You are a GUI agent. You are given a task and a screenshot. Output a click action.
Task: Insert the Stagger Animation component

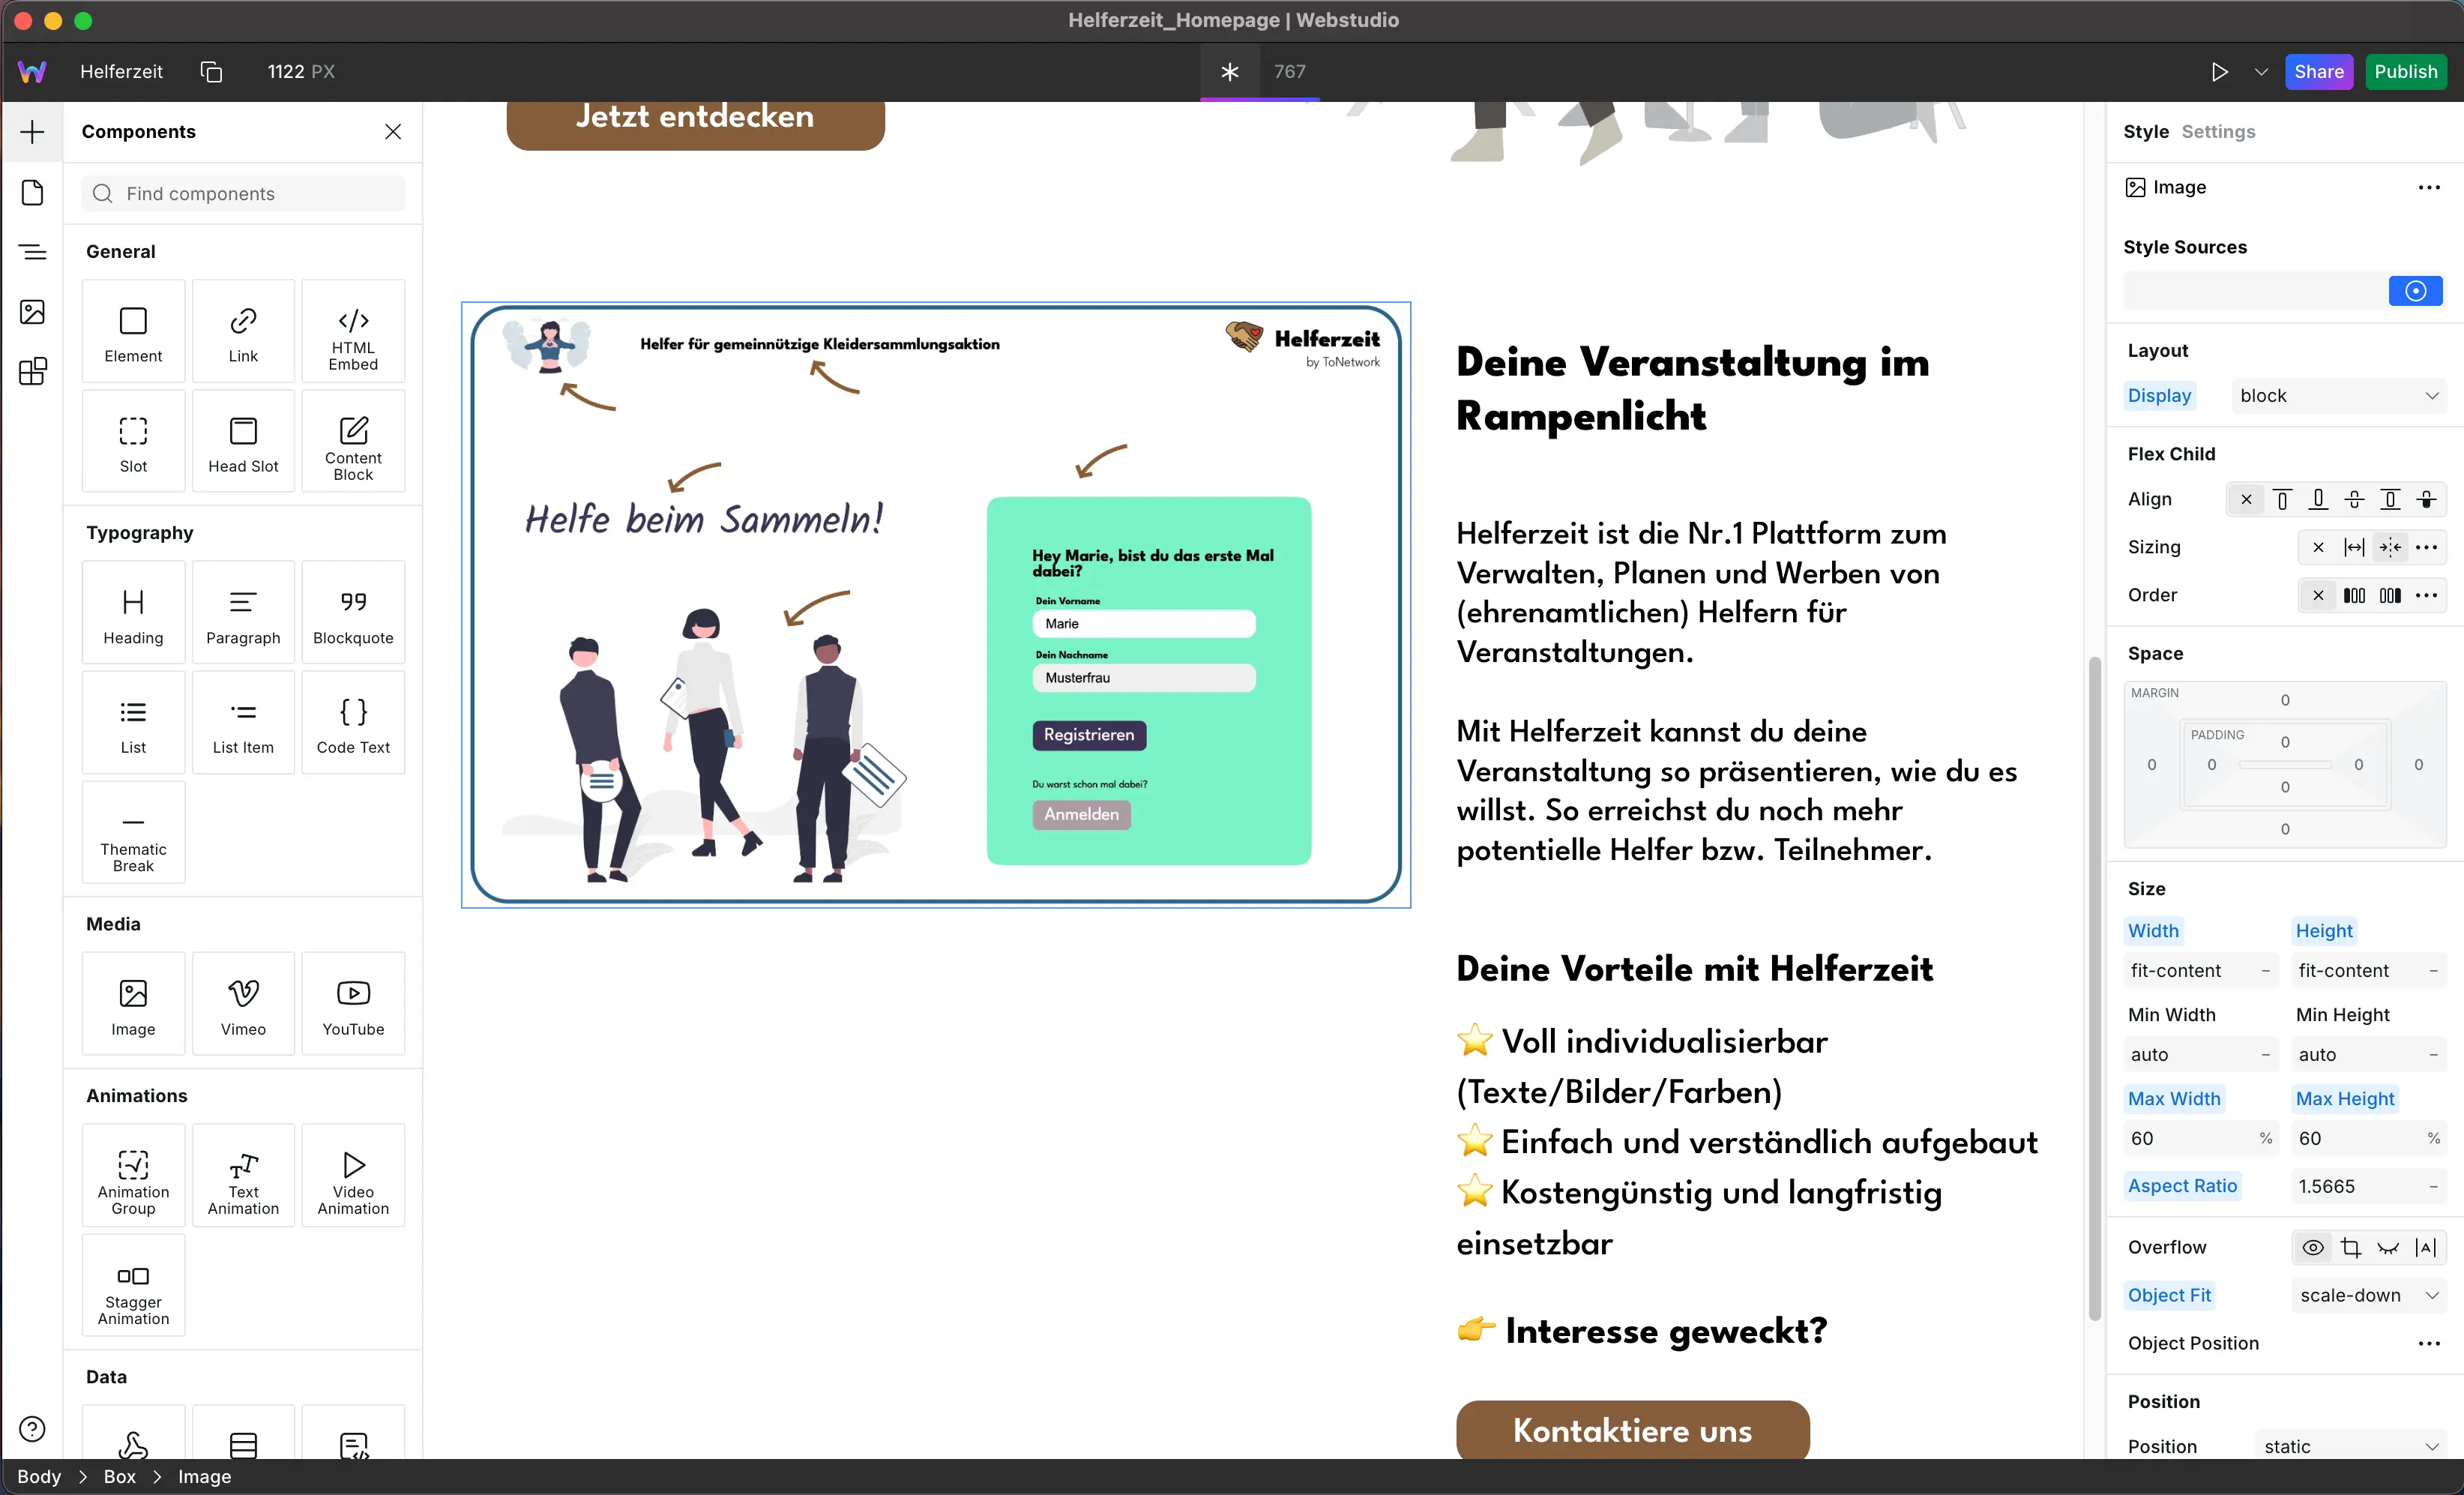(133, 1286)
